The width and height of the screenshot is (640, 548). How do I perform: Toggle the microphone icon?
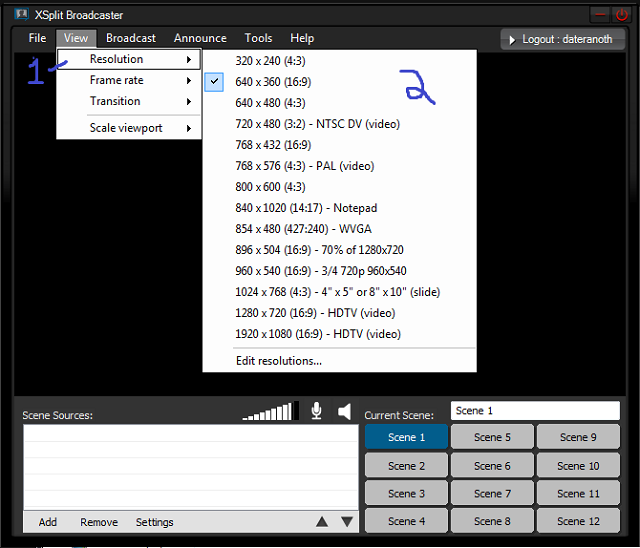[x=316, y=411]
